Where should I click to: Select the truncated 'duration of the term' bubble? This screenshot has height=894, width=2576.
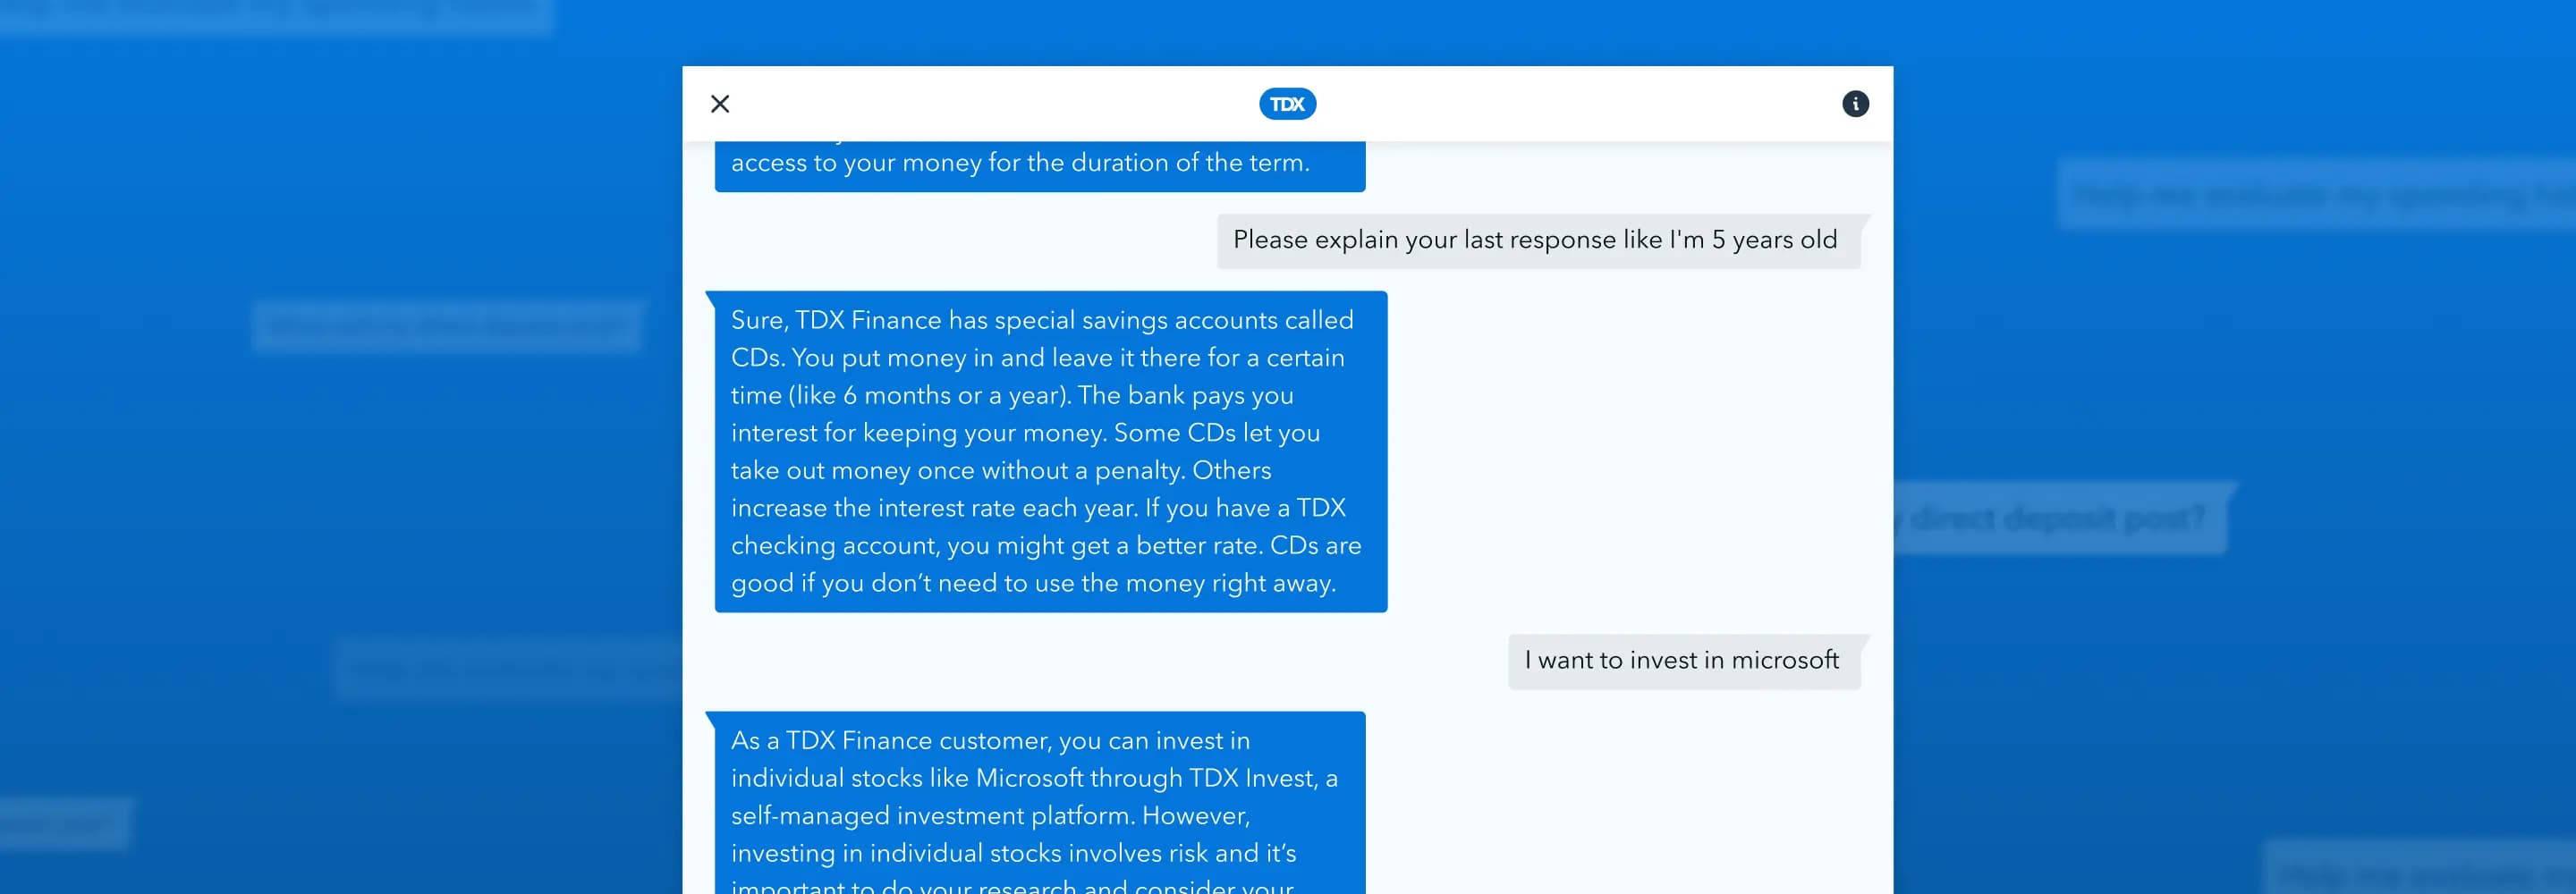point(1040,162)
